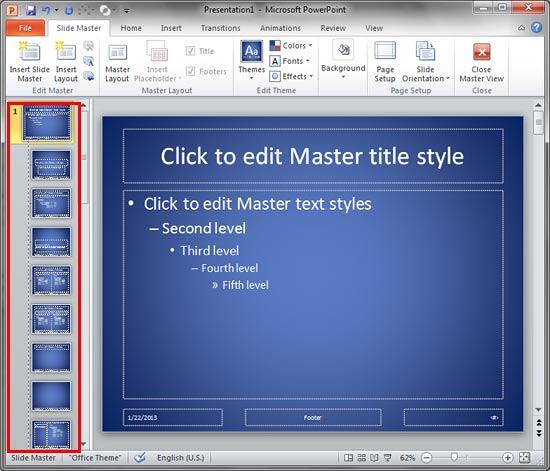The height and width of the screenshot is (471, 550).
Task: Click the Insert Slide Master icon
Action: 29,62
